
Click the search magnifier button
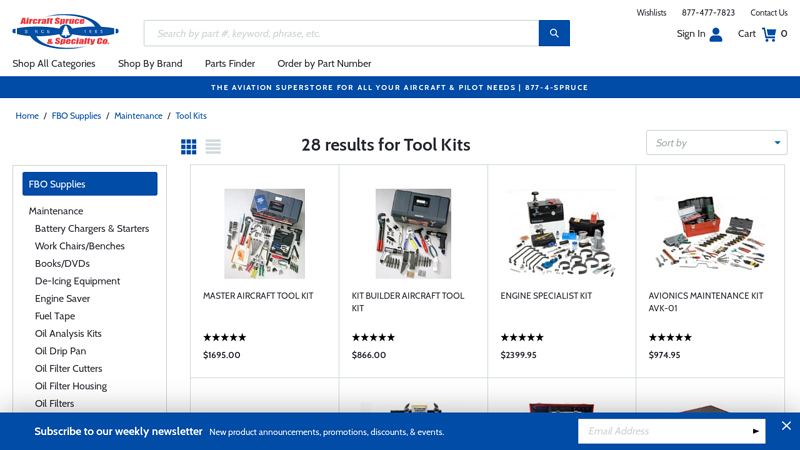click(x=554, y=33)
